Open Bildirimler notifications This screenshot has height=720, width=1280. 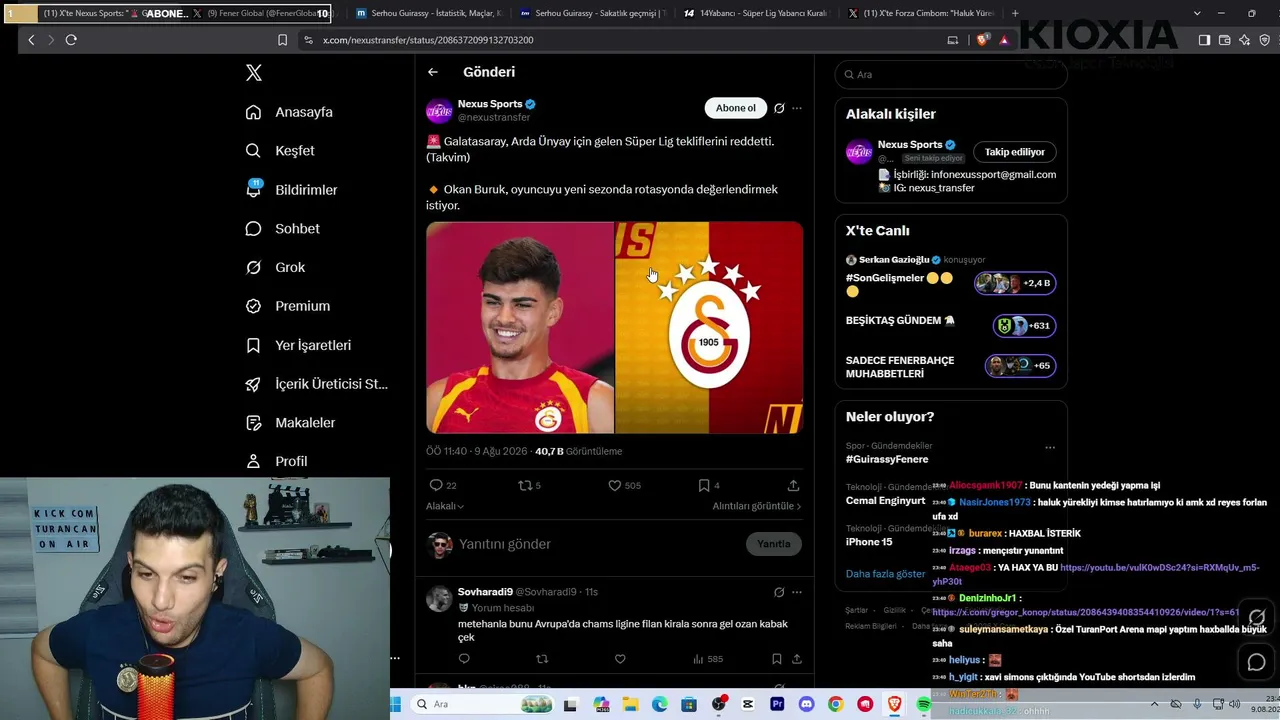click(x=292, y=190)
